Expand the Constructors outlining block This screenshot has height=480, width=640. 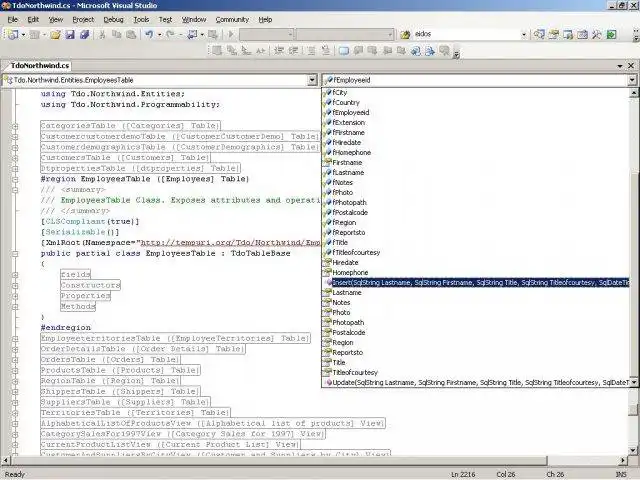[15, 285]
